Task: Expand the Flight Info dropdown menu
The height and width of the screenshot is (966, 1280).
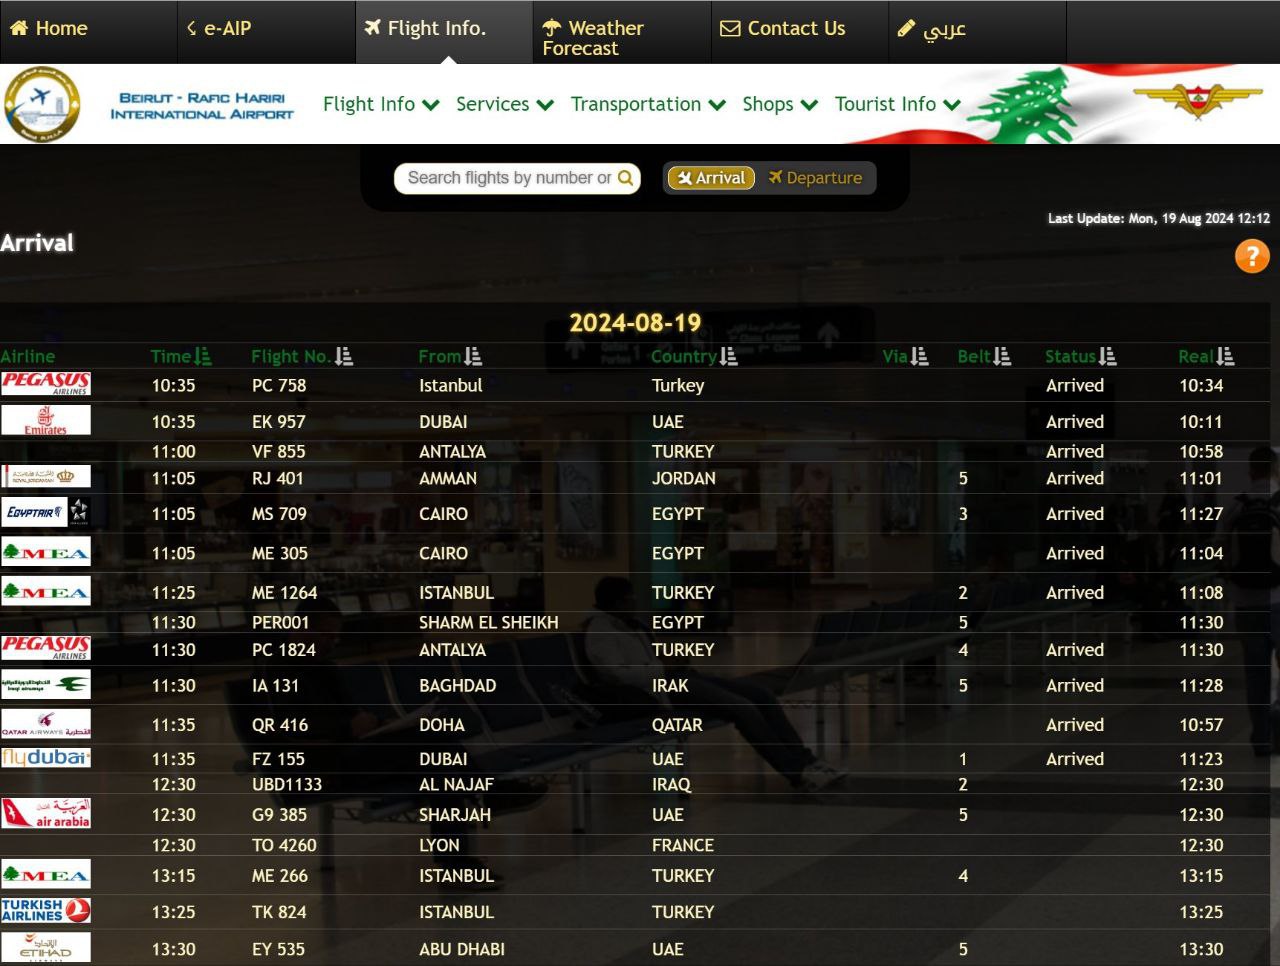Action: 381,104
